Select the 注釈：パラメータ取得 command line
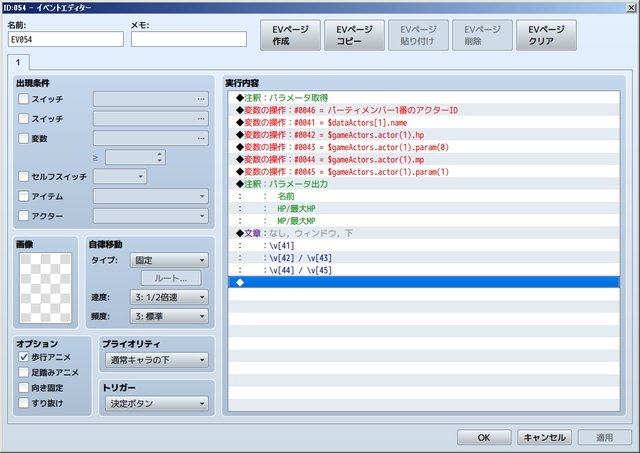 tap(424, 98)
